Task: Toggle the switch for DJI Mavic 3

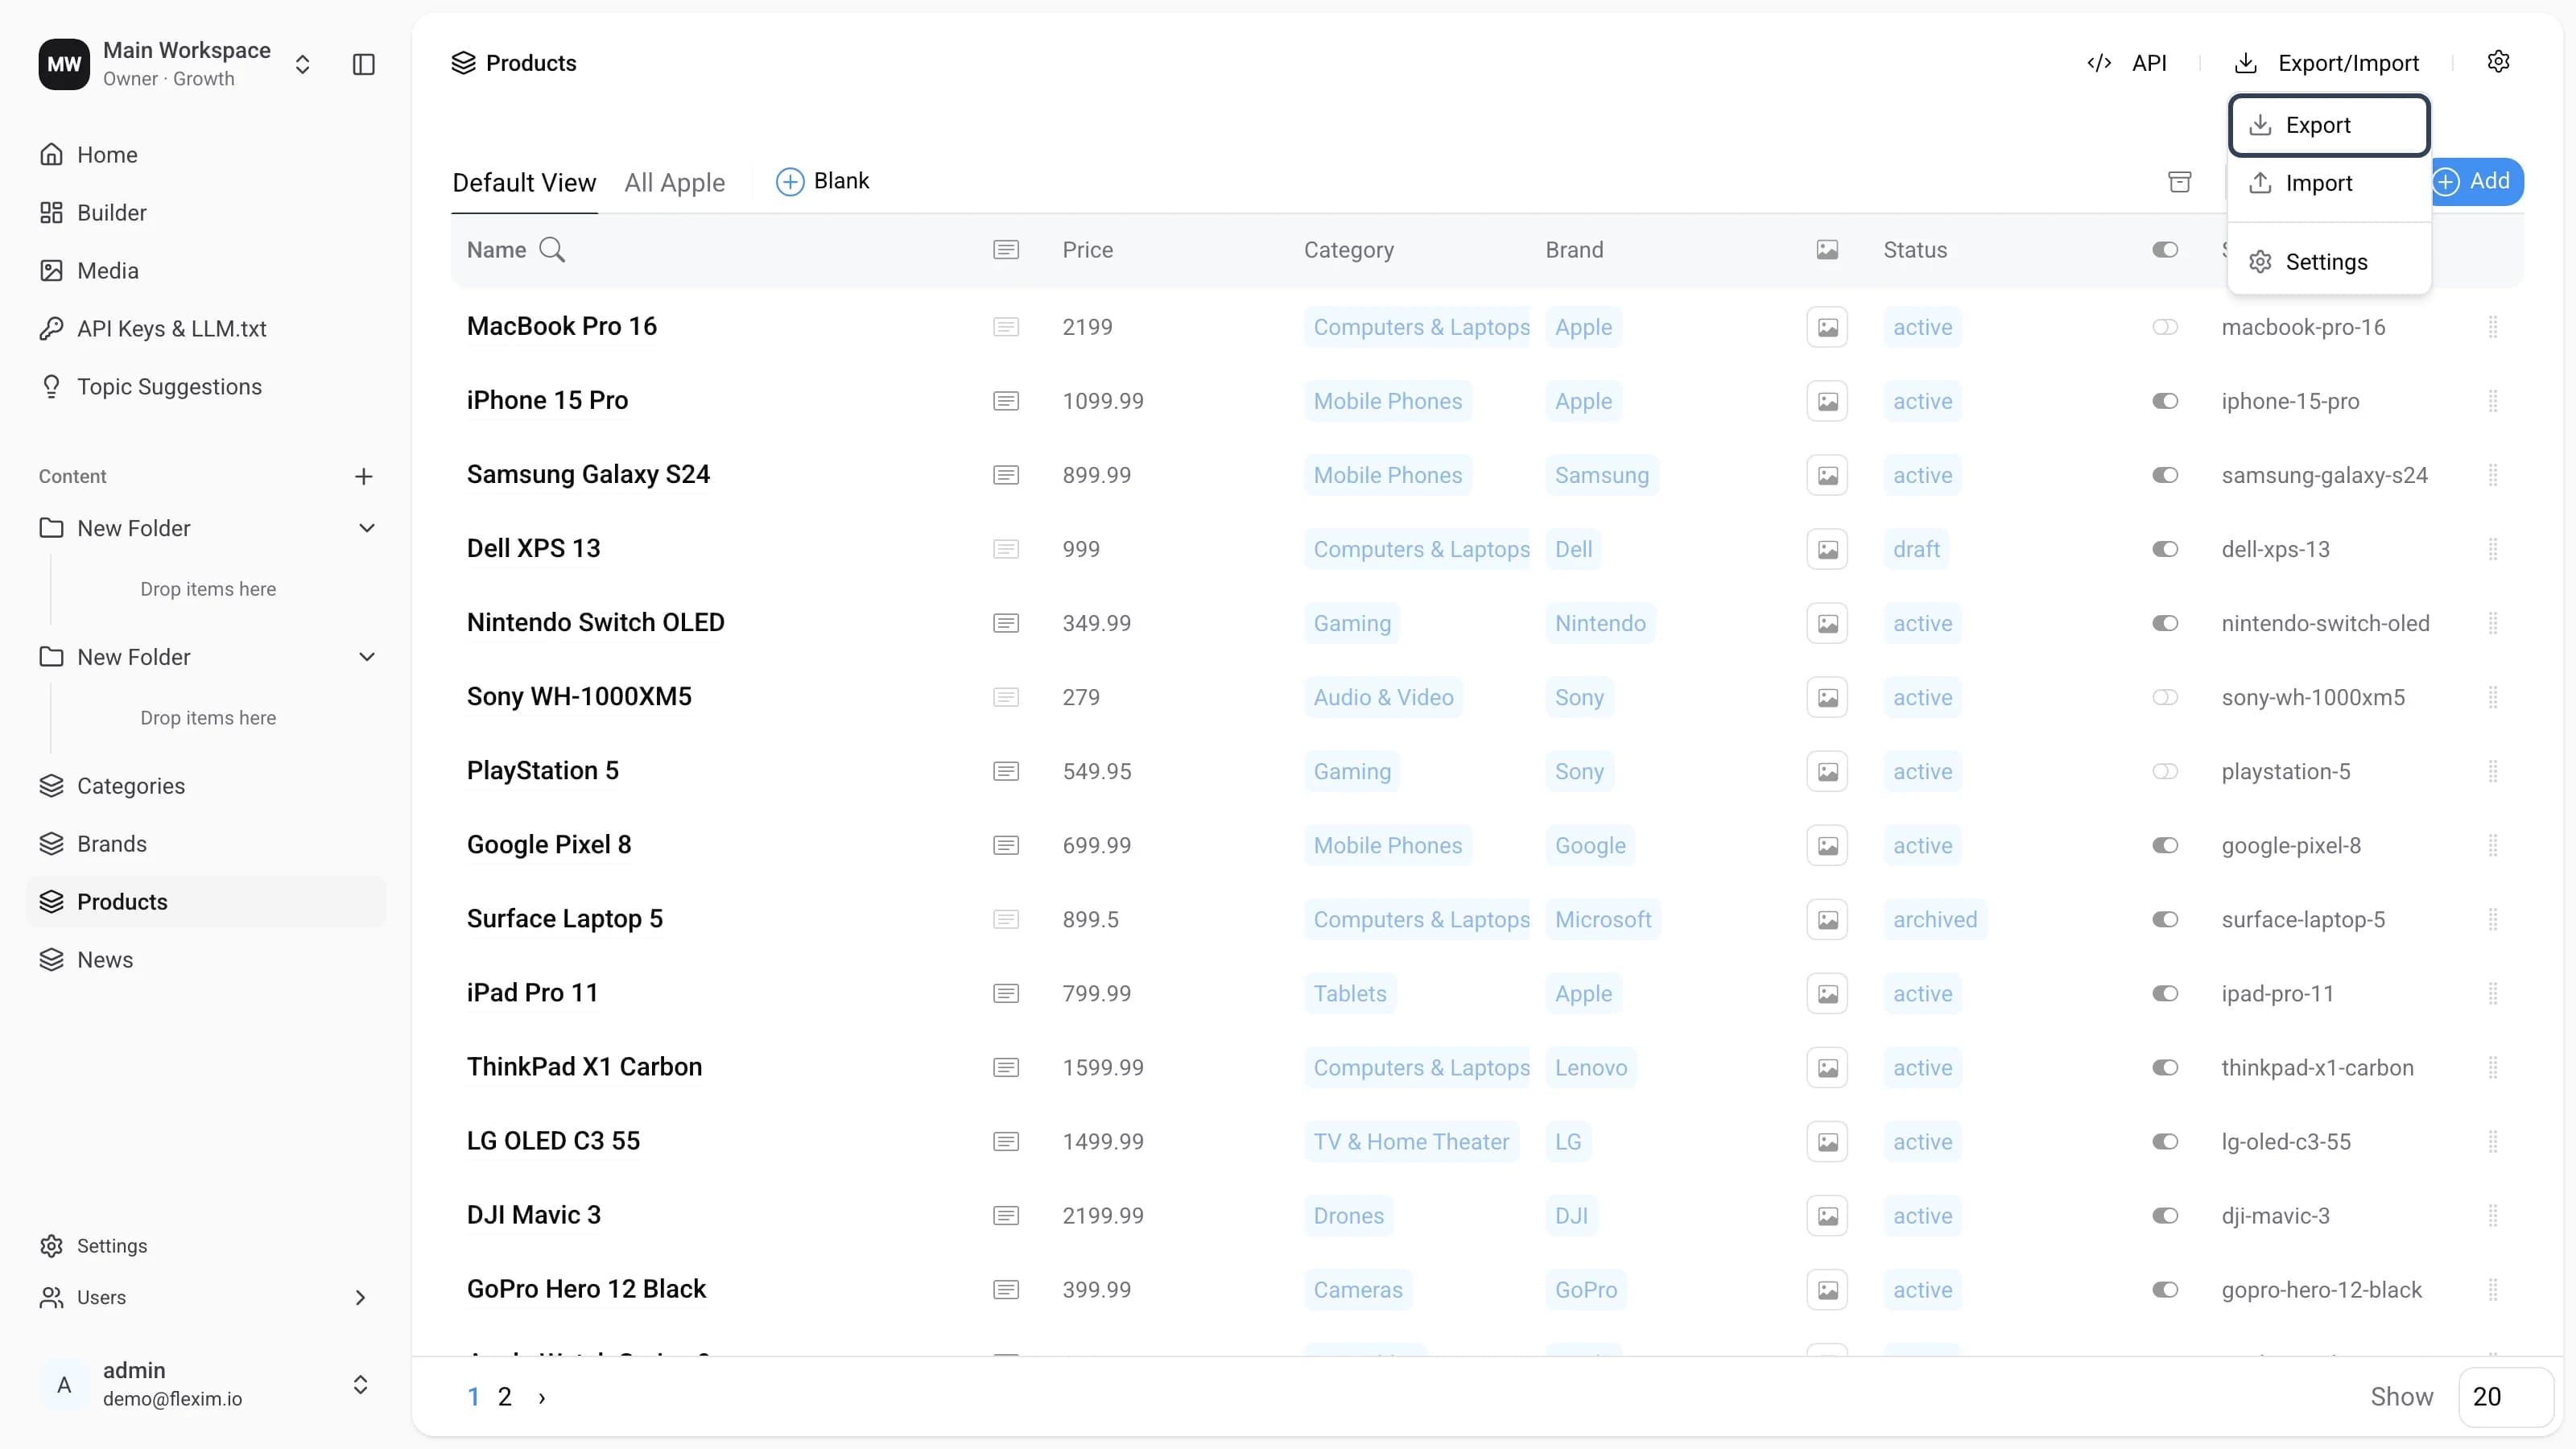Action: click(x=2165, y=1215)
